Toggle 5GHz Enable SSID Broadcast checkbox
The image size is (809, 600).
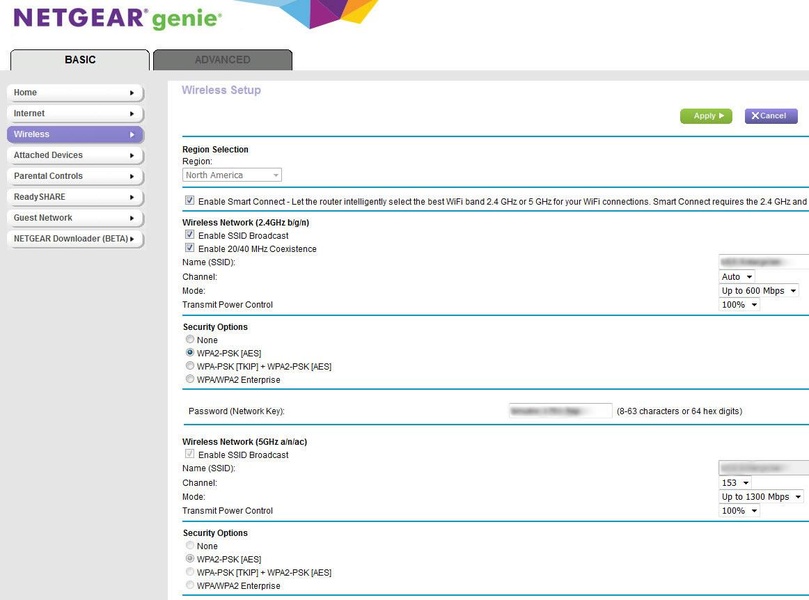(x=190, y=454)
